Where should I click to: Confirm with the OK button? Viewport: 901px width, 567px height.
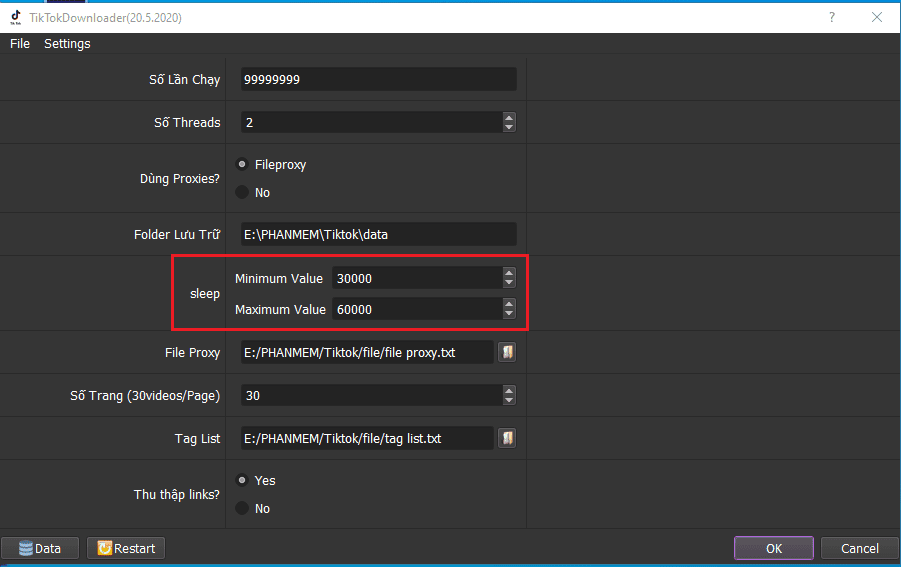[x=774, y=548]
